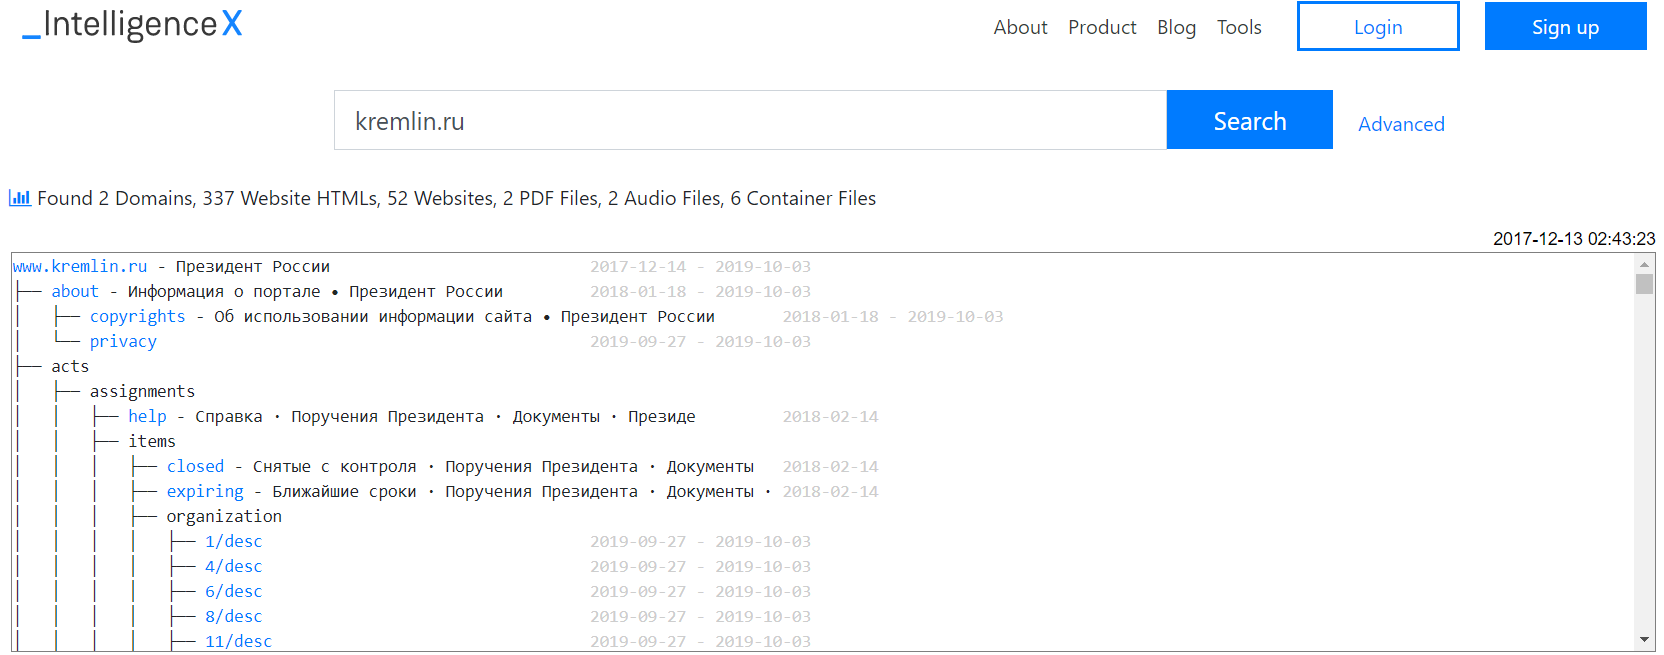Click the Login button
1664x655 pixels.
coord(1377,27)
